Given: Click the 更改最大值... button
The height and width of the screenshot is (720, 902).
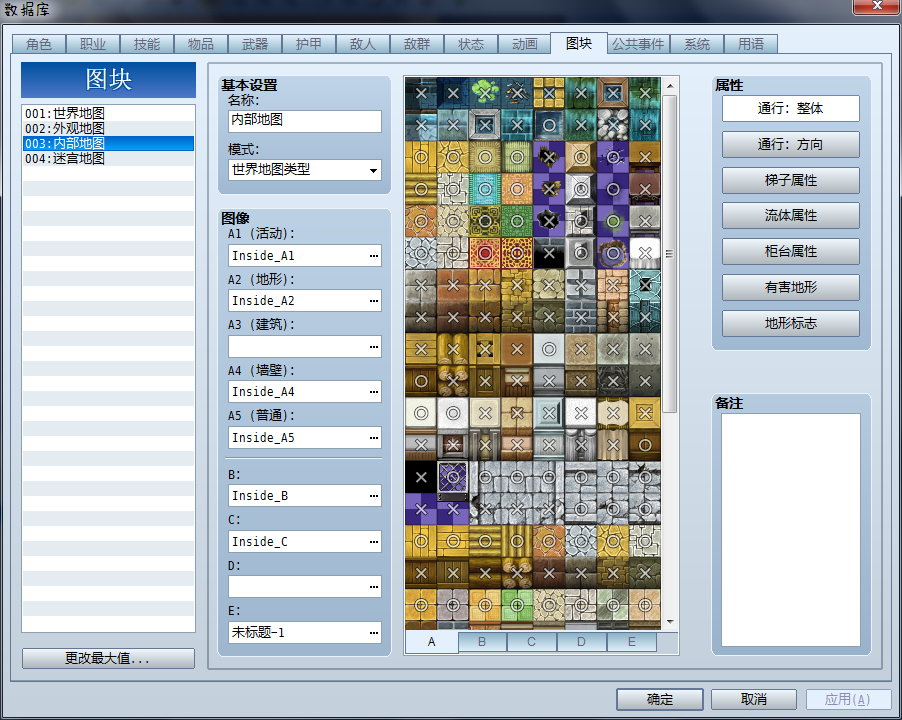Looking at the screenshot, I should click(108, 658).
